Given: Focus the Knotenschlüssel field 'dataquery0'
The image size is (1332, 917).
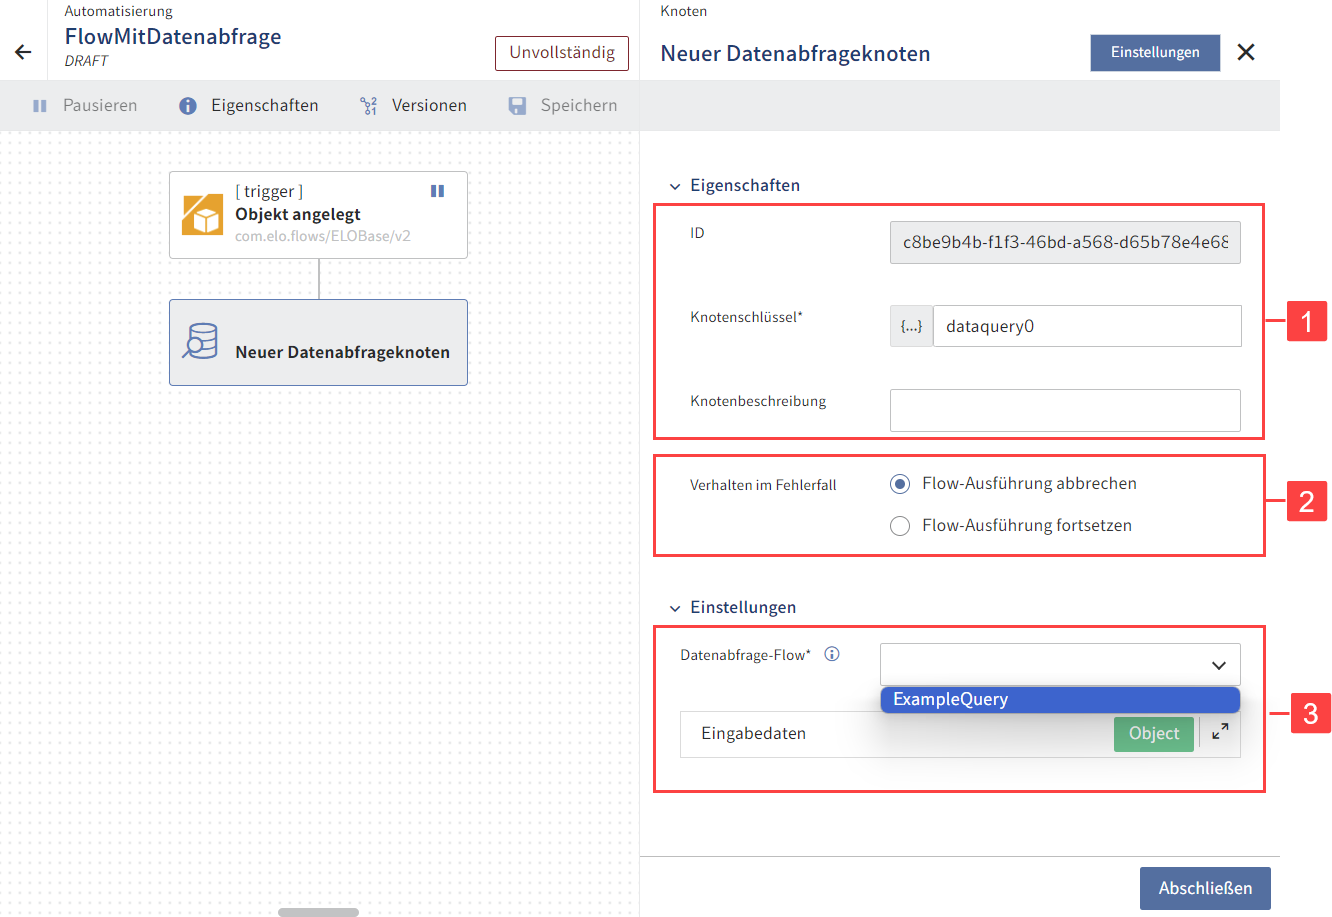Looking at the screenshot, I should tap(1087, 326).
